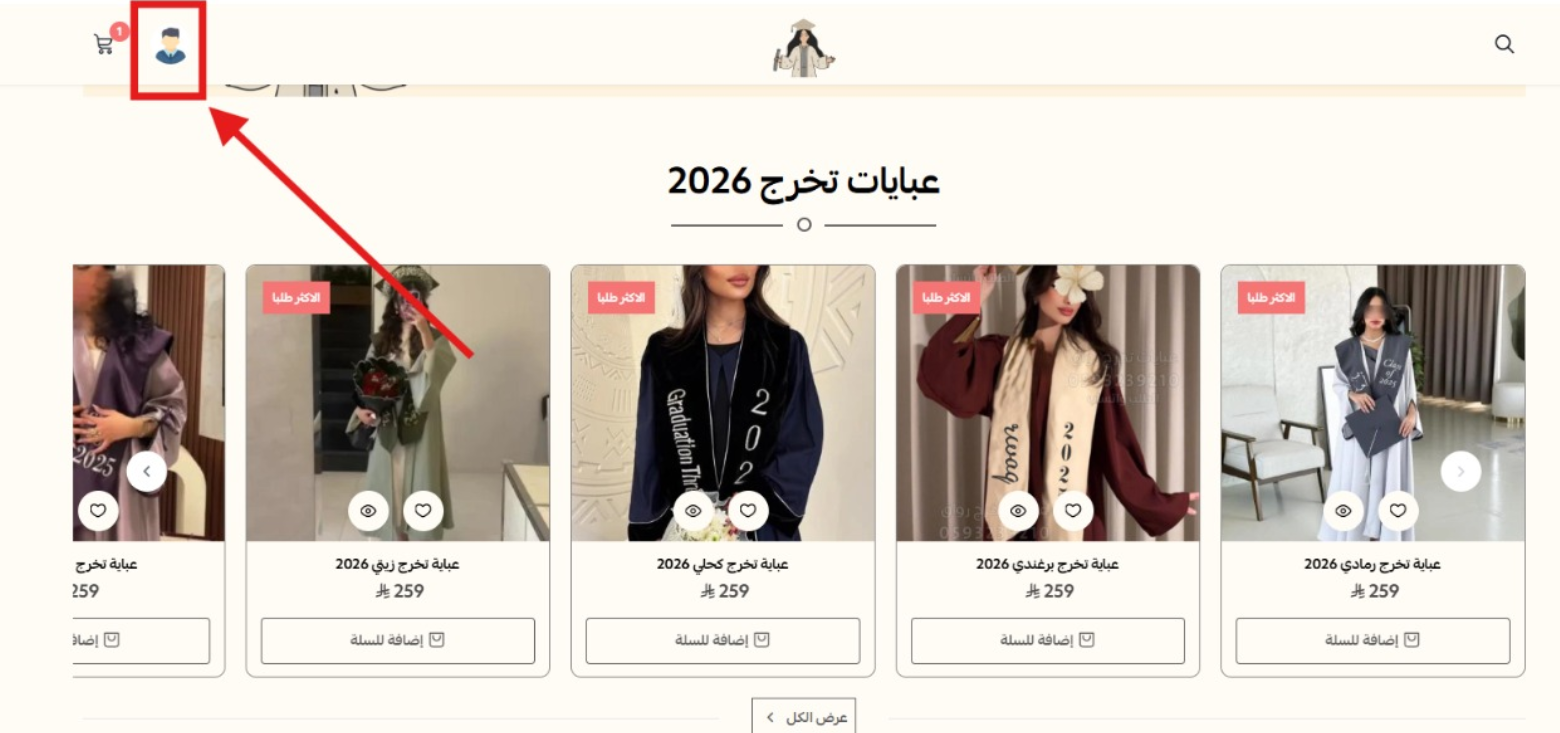Open the user account profile icon
The width and height of the screenshot is (1560, 733).
170,46
